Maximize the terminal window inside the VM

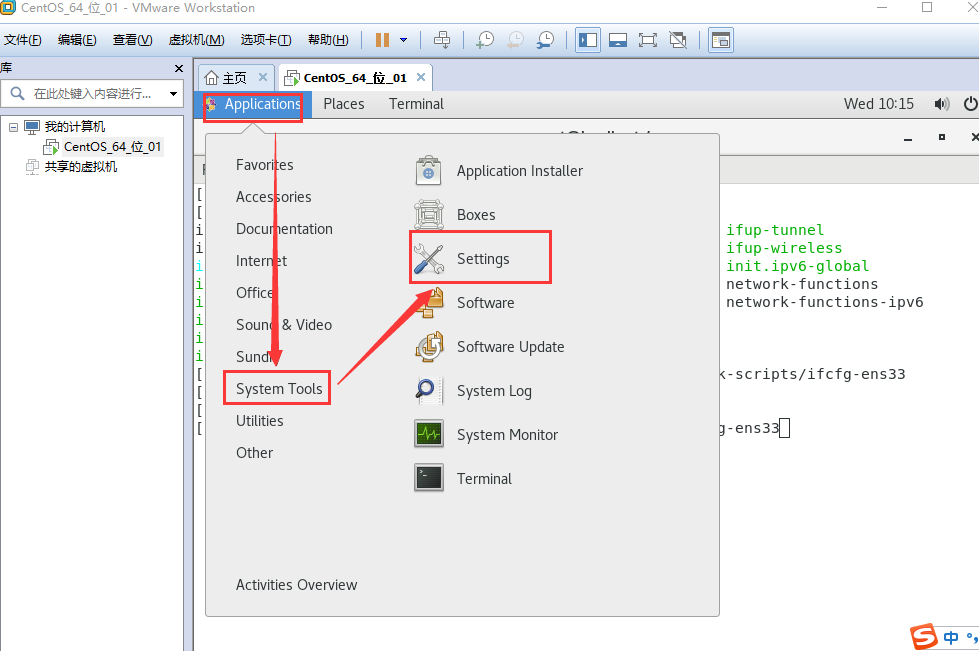tap(942, 137)
